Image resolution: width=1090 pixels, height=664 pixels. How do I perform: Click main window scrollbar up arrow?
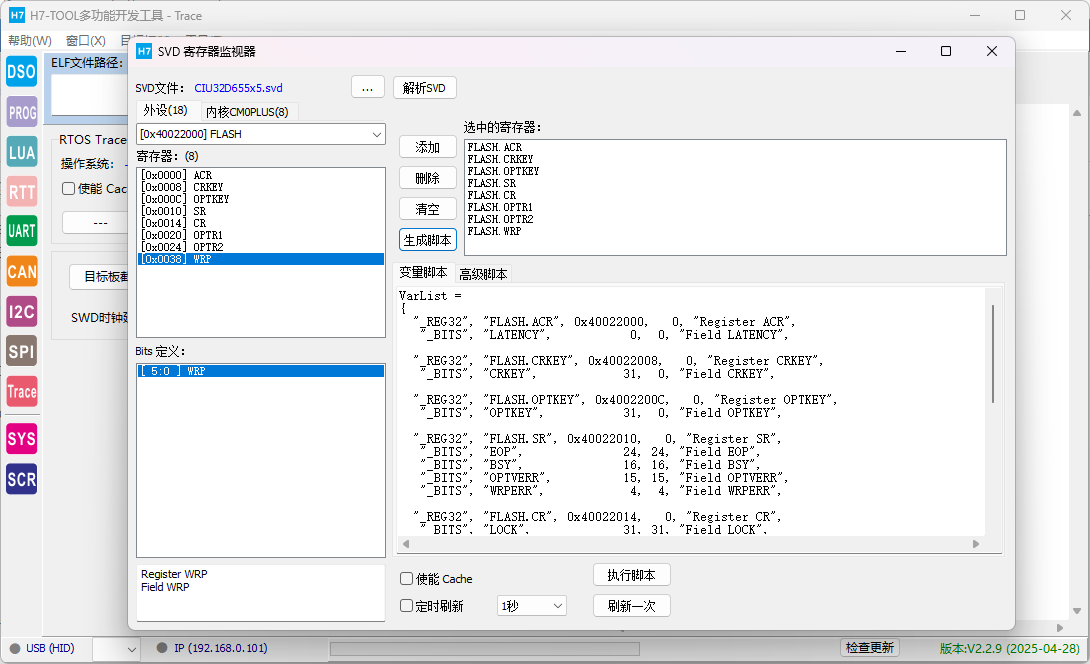coord(1077,113)
